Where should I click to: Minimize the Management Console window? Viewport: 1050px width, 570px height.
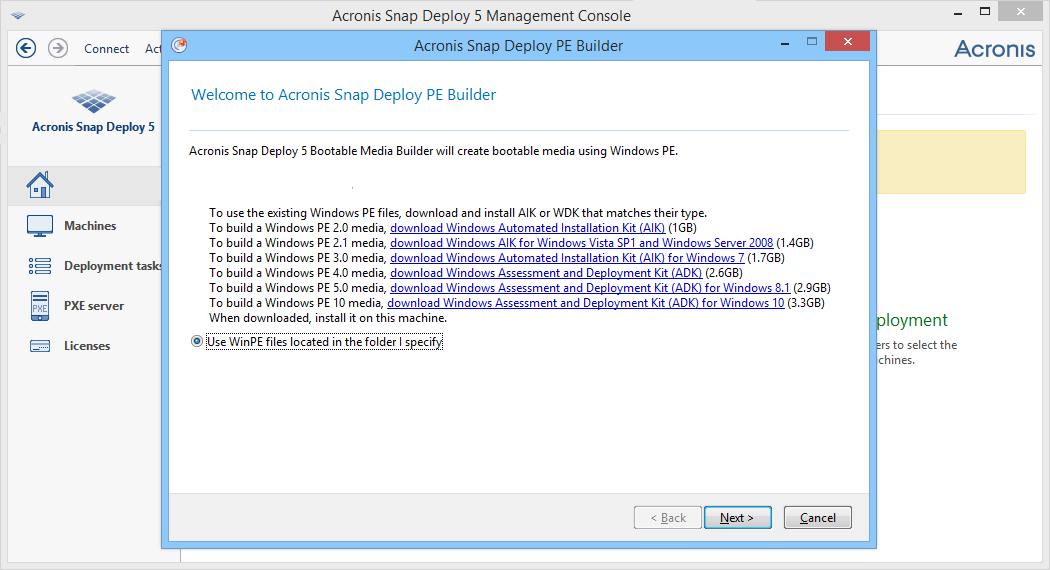(958, 12)
